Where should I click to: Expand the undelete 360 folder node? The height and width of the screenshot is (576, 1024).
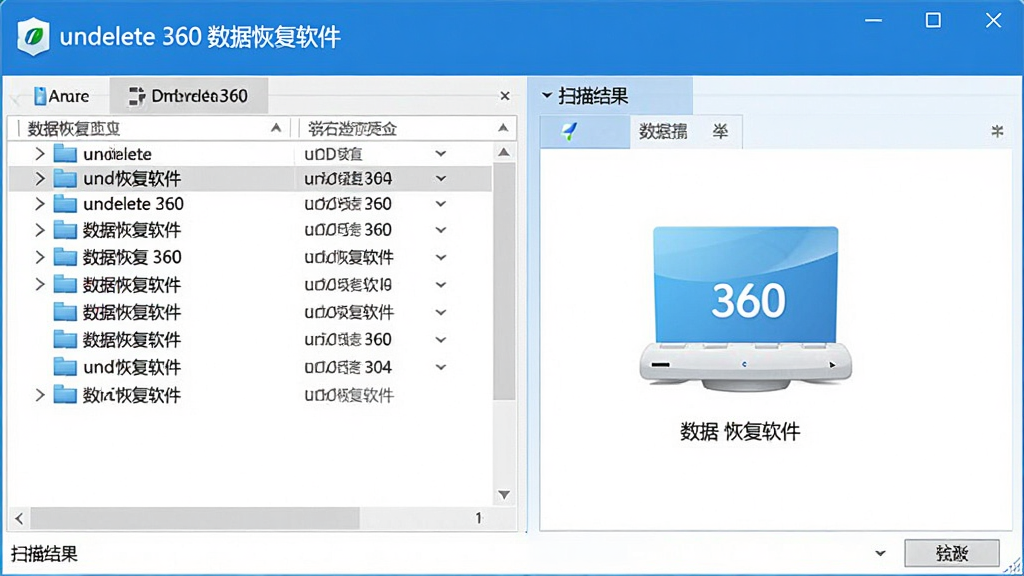(x=40, y=204)
